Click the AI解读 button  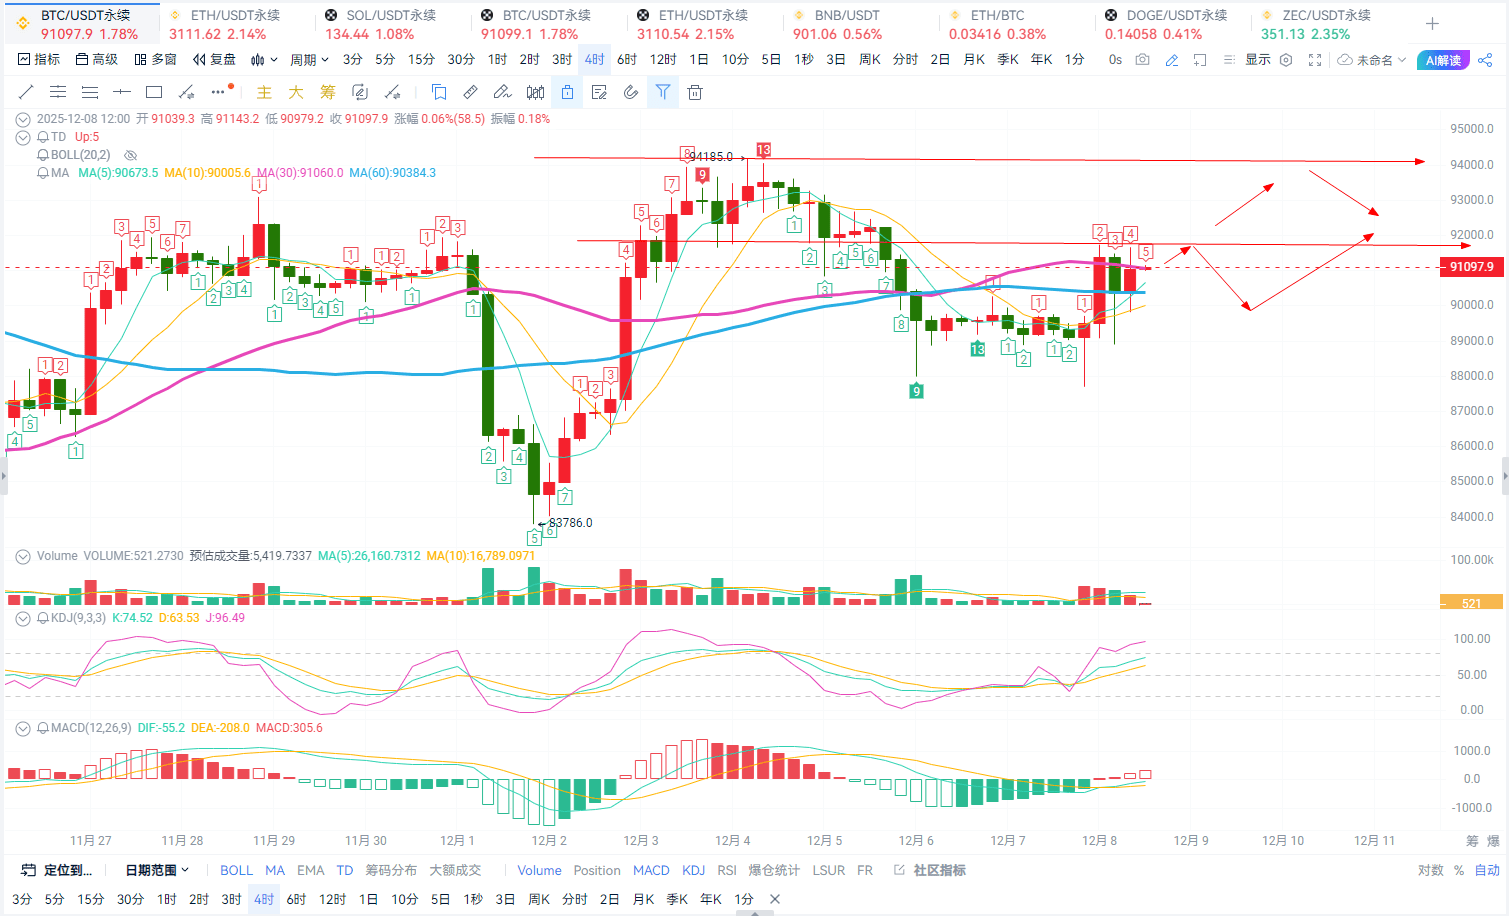[1443, 60]
